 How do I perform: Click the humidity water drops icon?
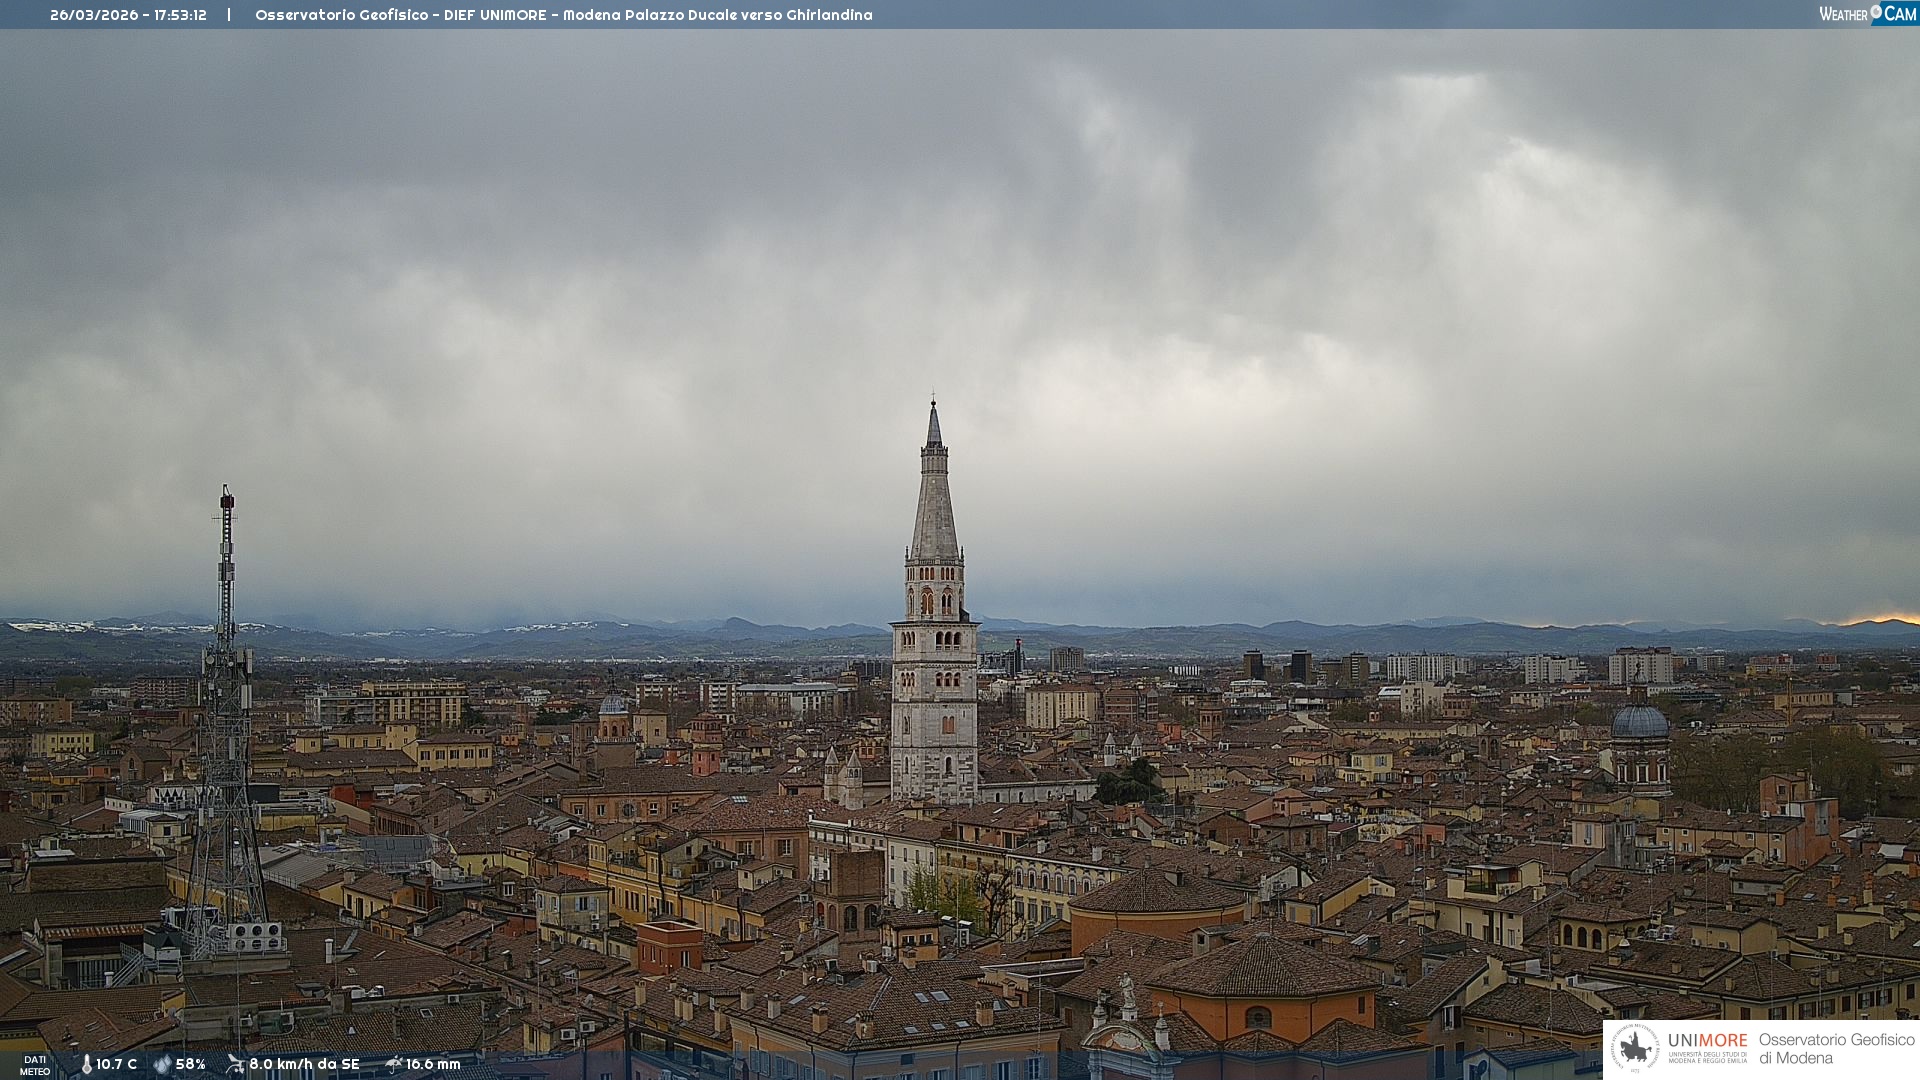coord(162,1065)
